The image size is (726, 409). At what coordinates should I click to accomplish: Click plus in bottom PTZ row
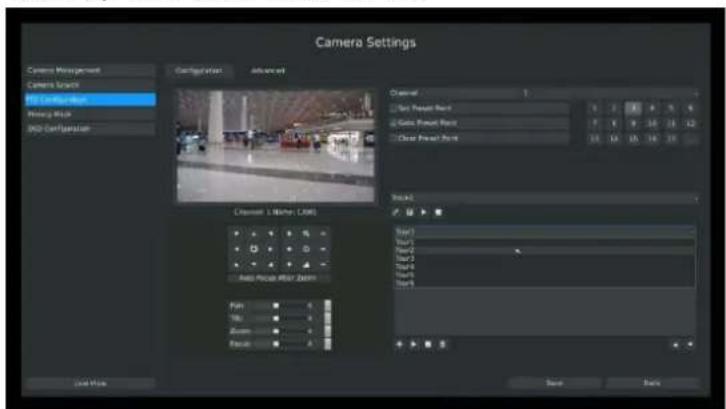pos(289,265)
